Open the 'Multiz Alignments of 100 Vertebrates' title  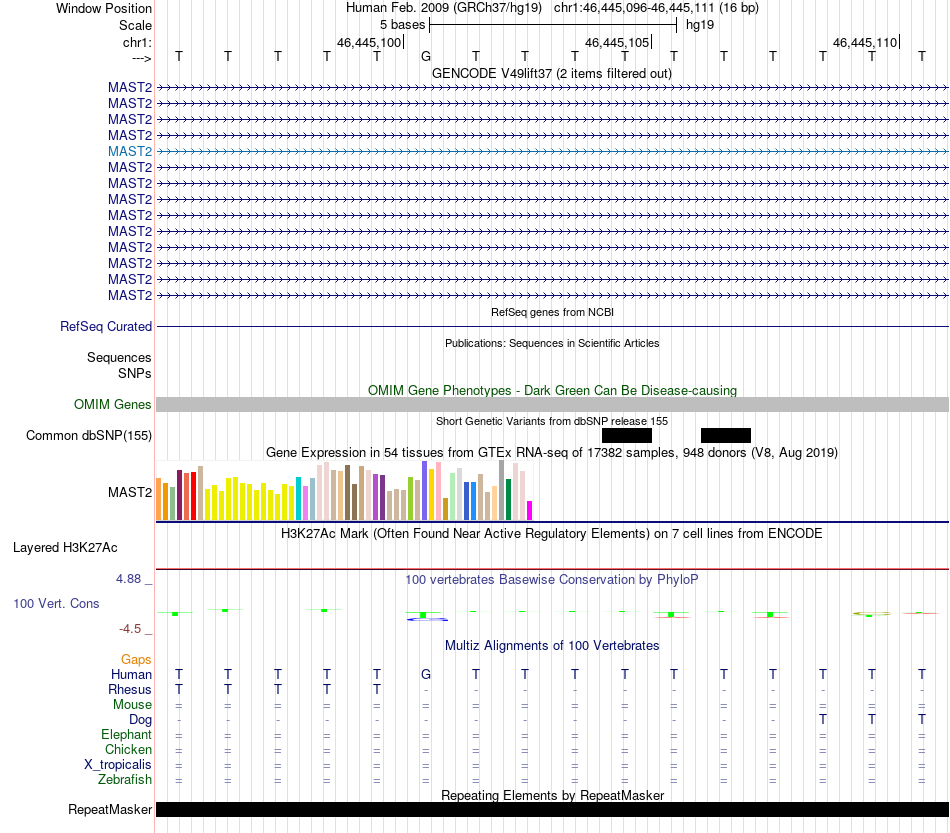pos(552,645)
